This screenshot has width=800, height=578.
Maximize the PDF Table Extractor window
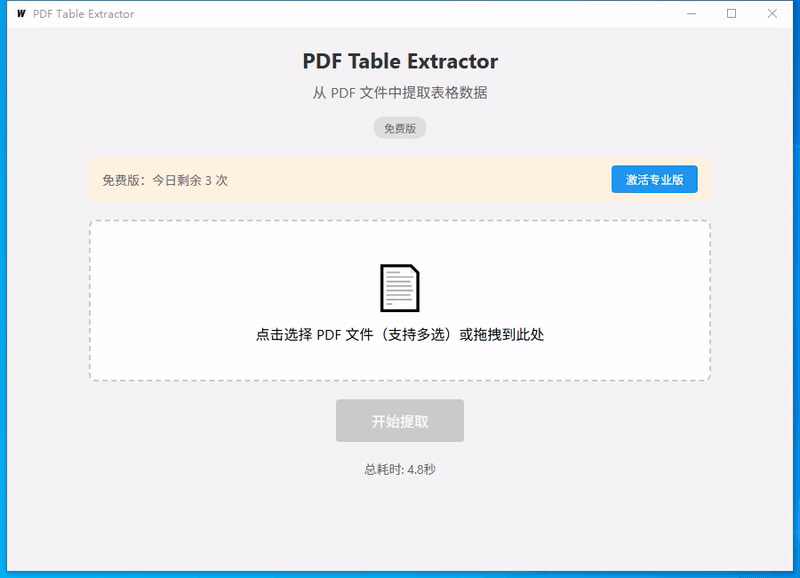coord(731,14)
